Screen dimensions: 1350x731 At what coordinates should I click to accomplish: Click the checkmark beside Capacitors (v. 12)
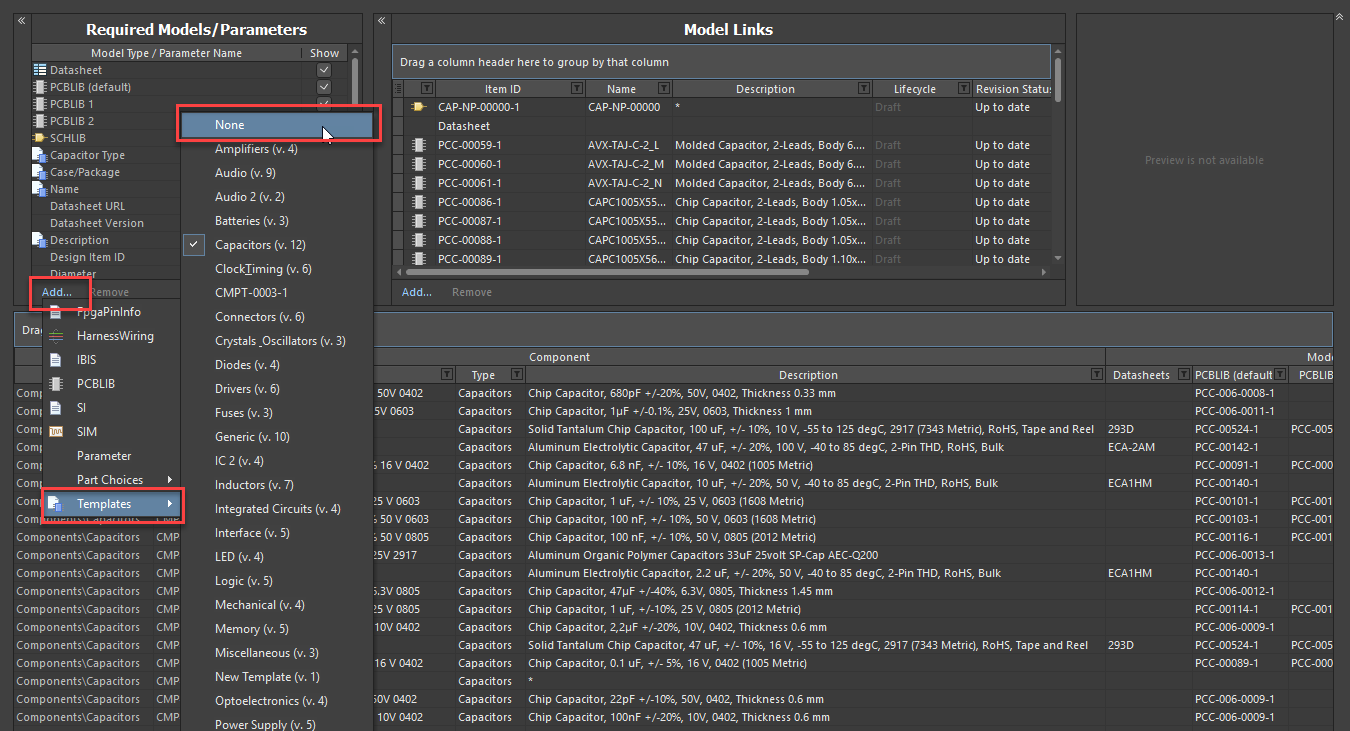(x=195, y=245)
